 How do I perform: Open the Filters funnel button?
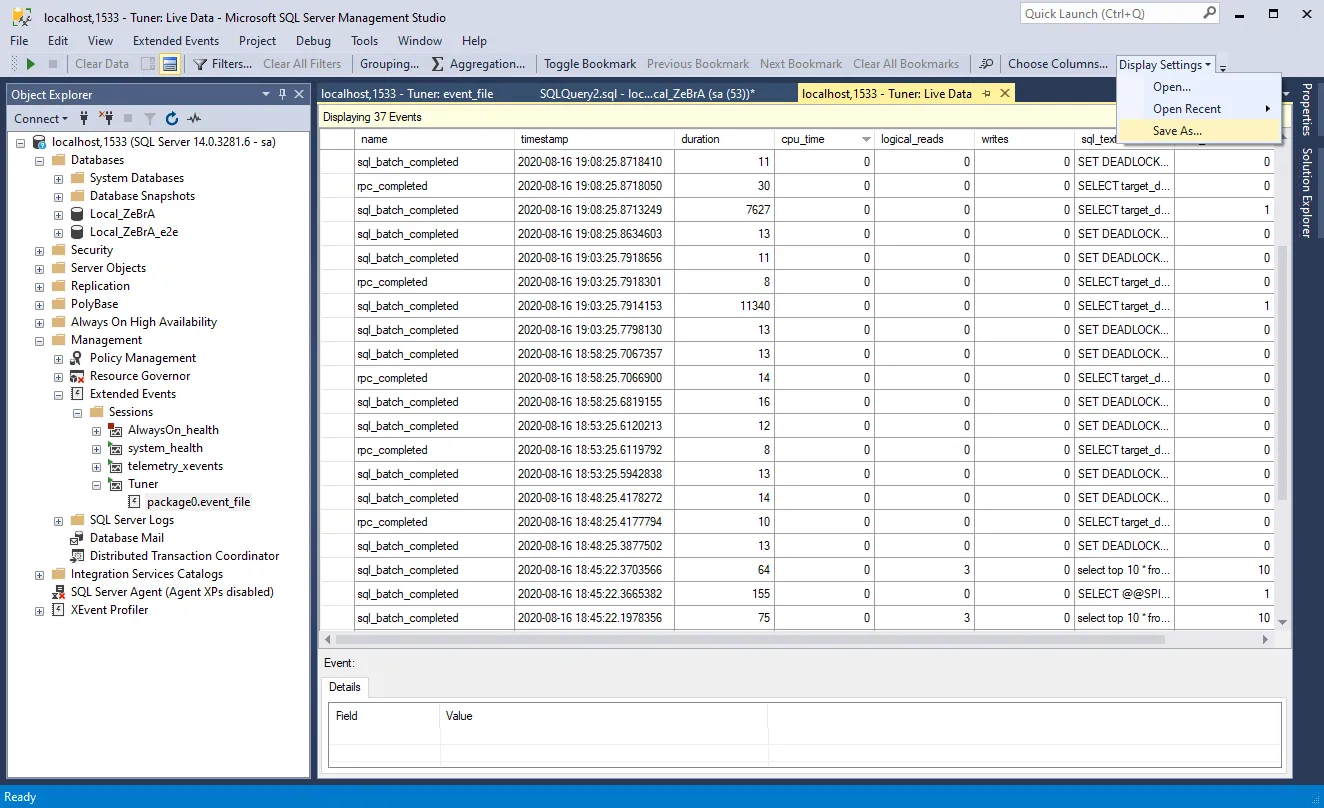[x=223, y=64]
